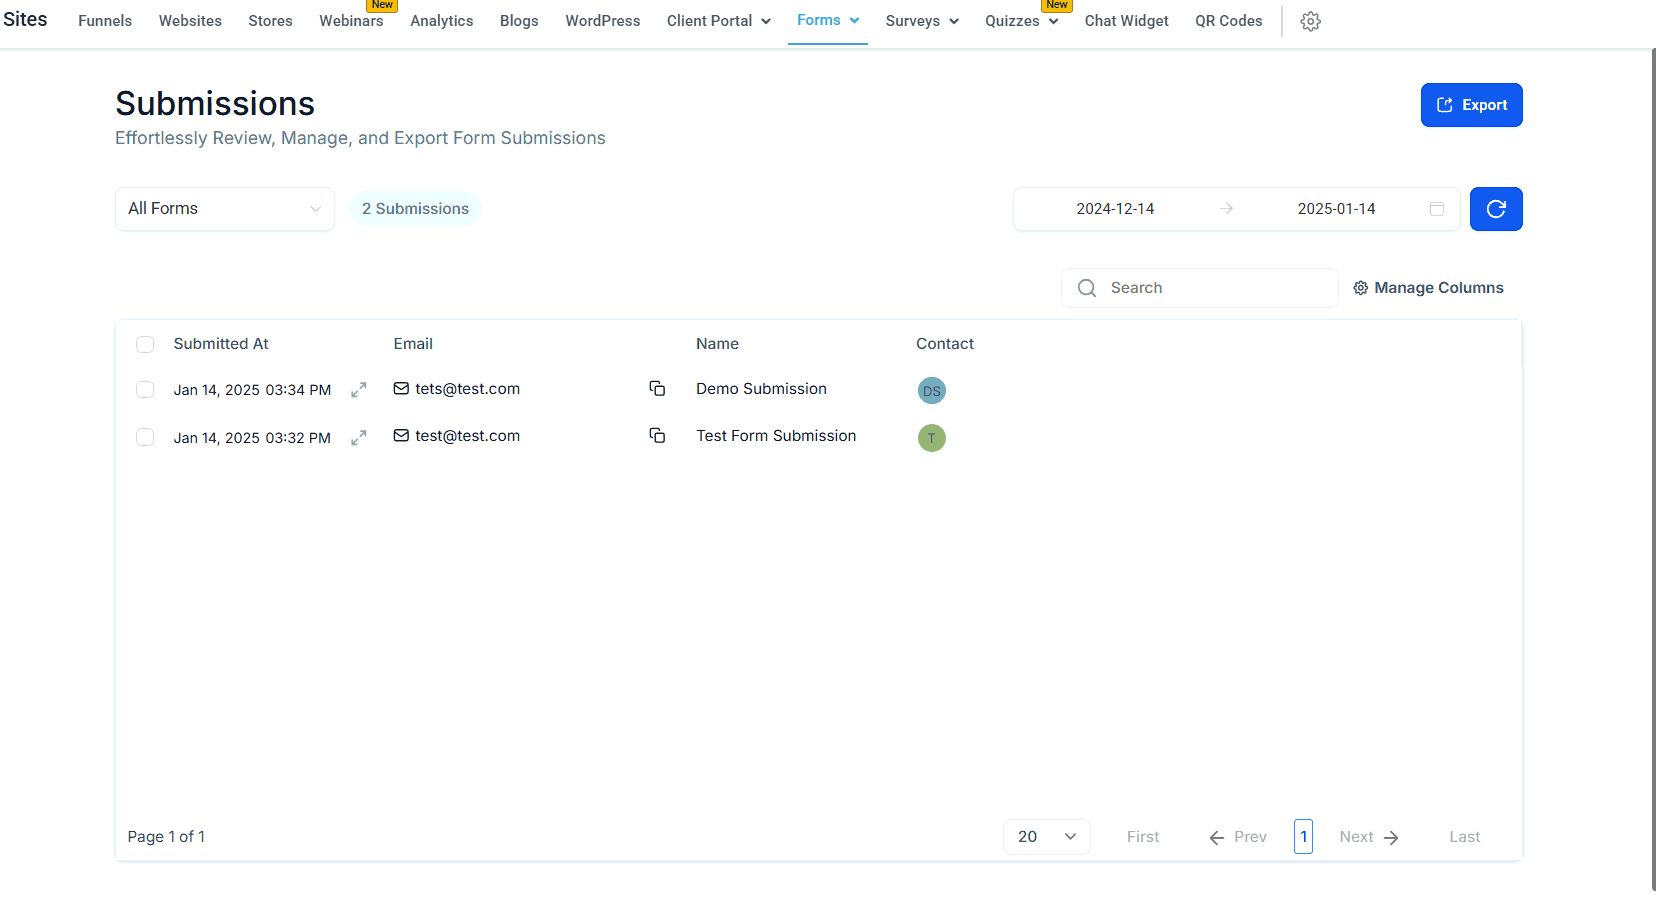Toggle the select-all checkbox in table header
The image size is (1656, 900).
point(145,344)
